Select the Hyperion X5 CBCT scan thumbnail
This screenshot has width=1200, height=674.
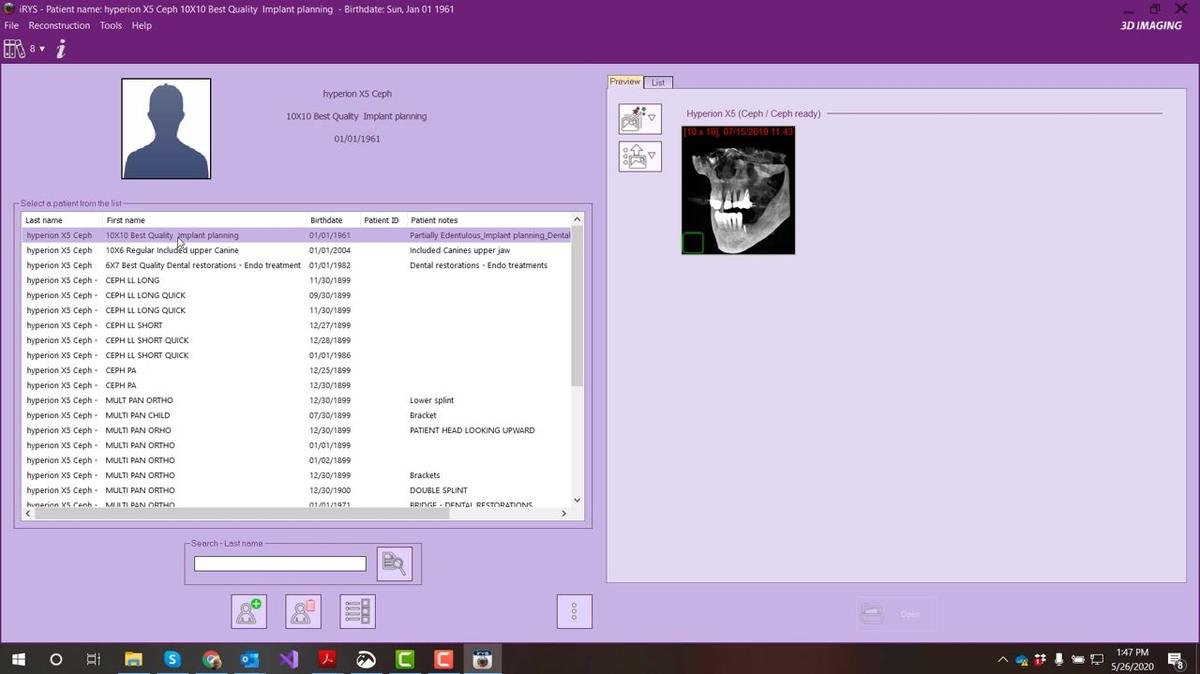click(738, 190)
